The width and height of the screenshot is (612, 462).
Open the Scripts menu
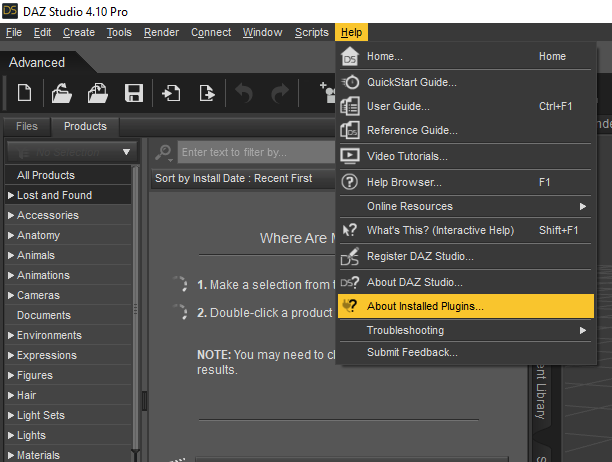(x=311, y=32)
